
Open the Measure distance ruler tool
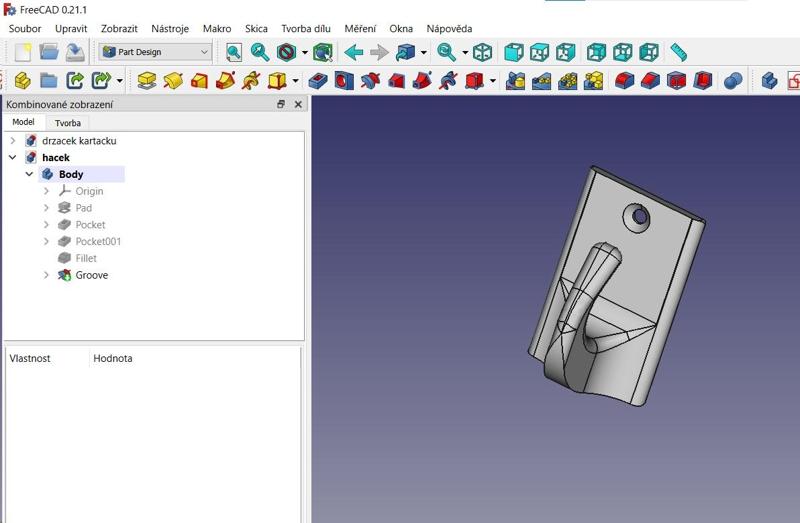(679, 52)
